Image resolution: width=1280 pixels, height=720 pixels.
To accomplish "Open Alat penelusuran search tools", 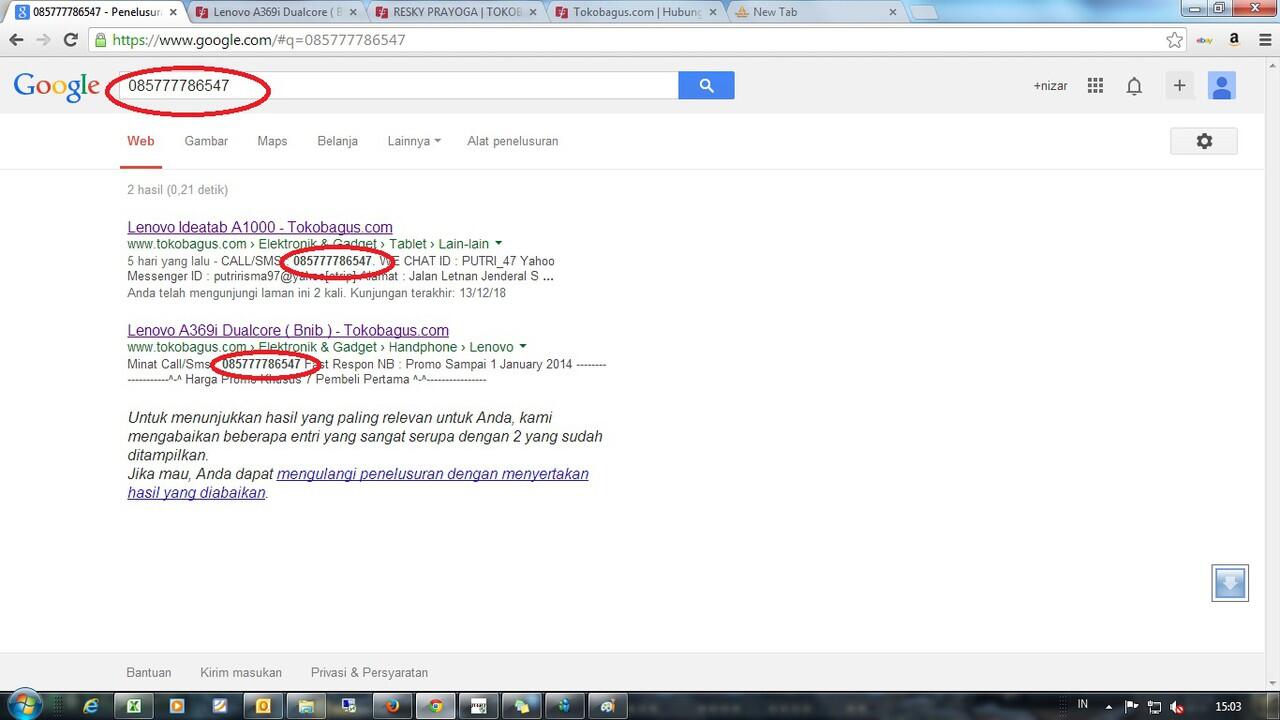I will [x=513, y=141].
